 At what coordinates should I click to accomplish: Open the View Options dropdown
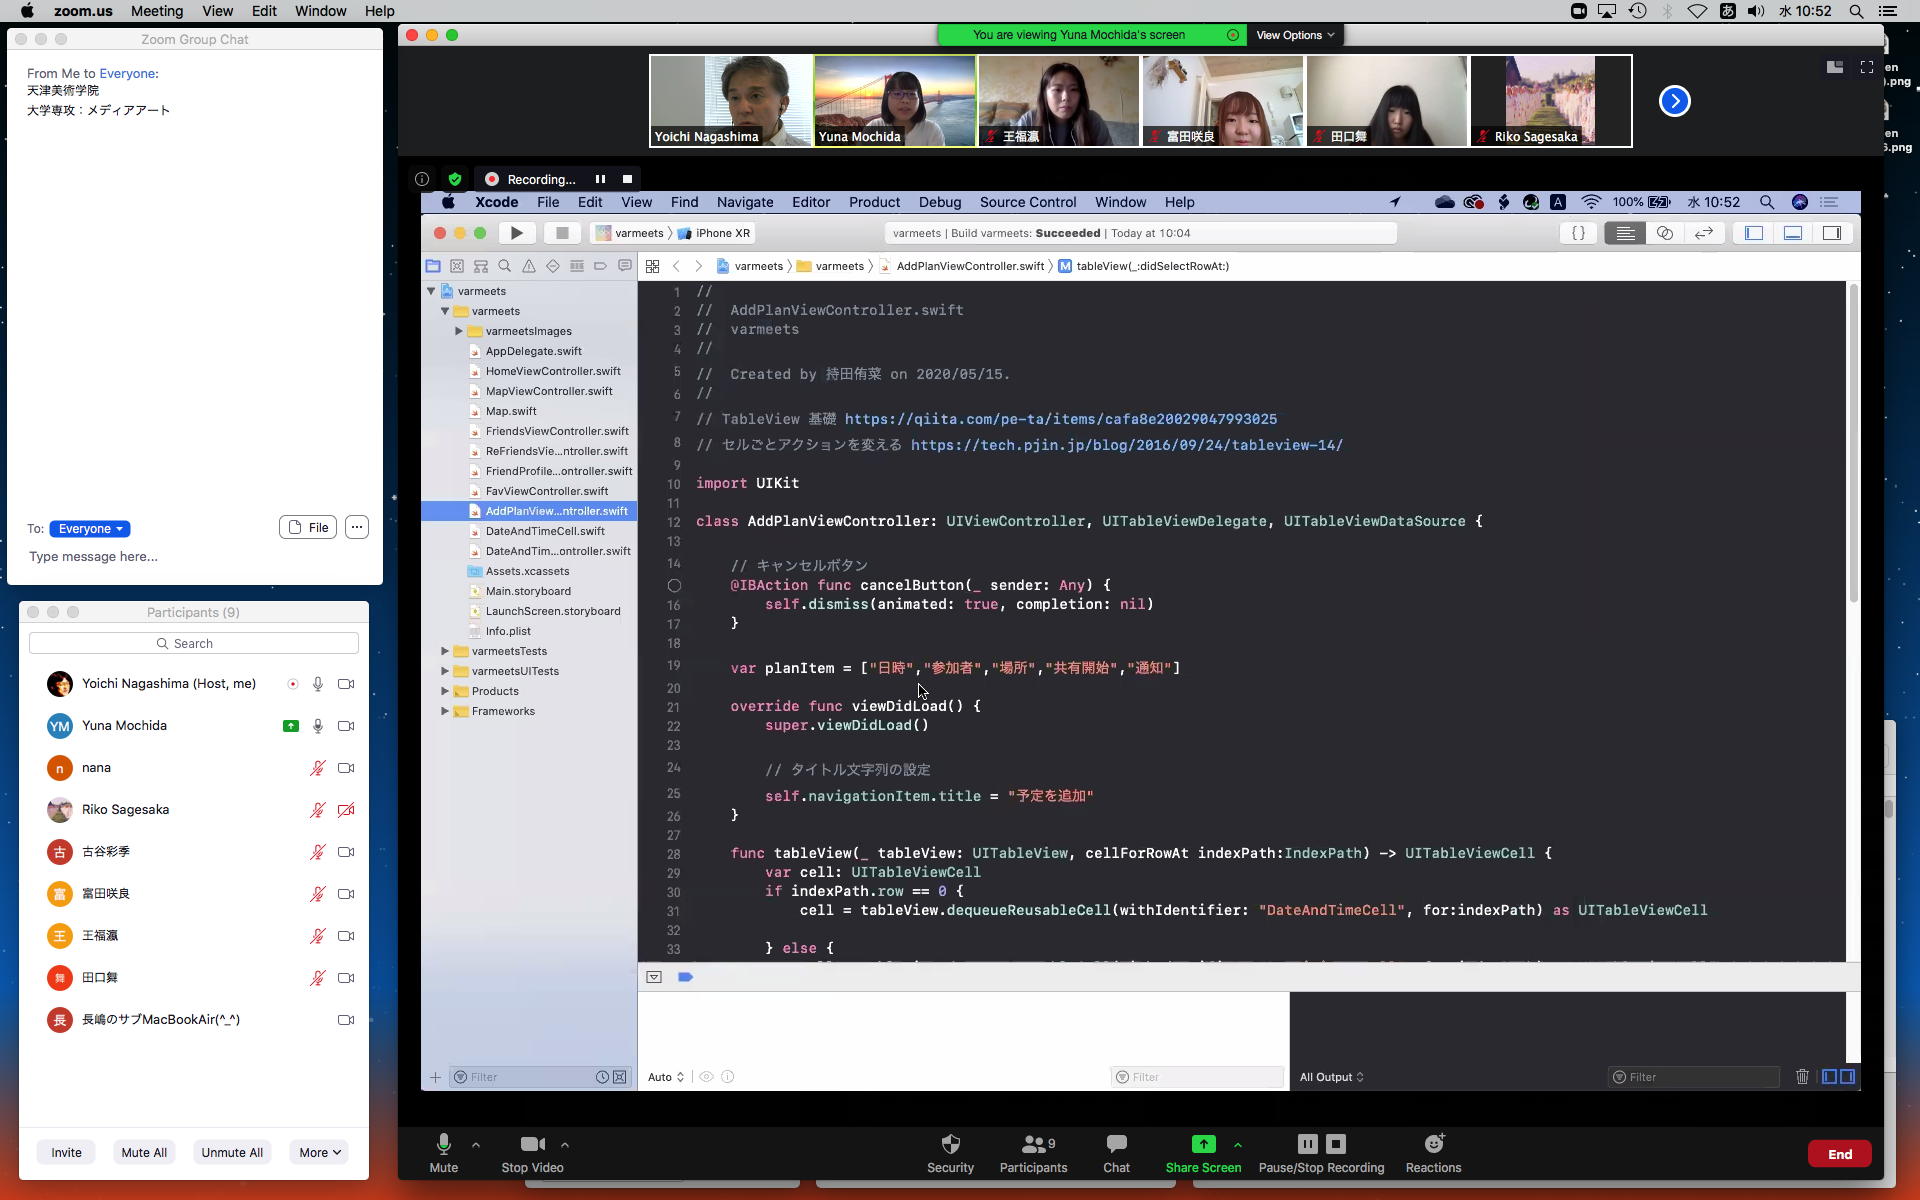point(1295,35)
